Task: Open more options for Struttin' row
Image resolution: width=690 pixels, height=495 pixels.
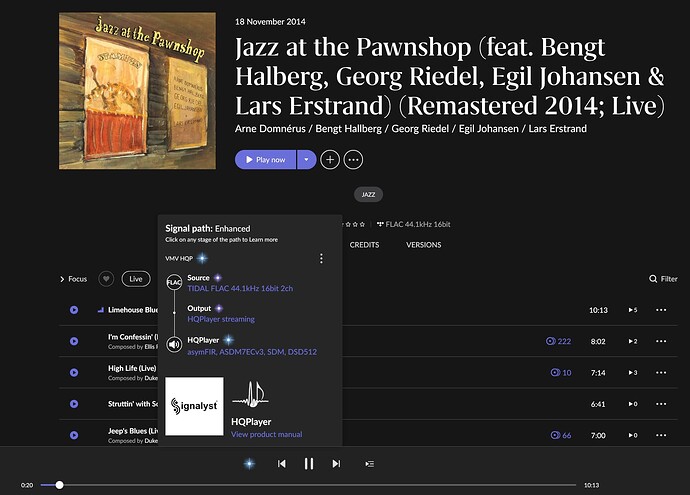Action: pos(661,403)
